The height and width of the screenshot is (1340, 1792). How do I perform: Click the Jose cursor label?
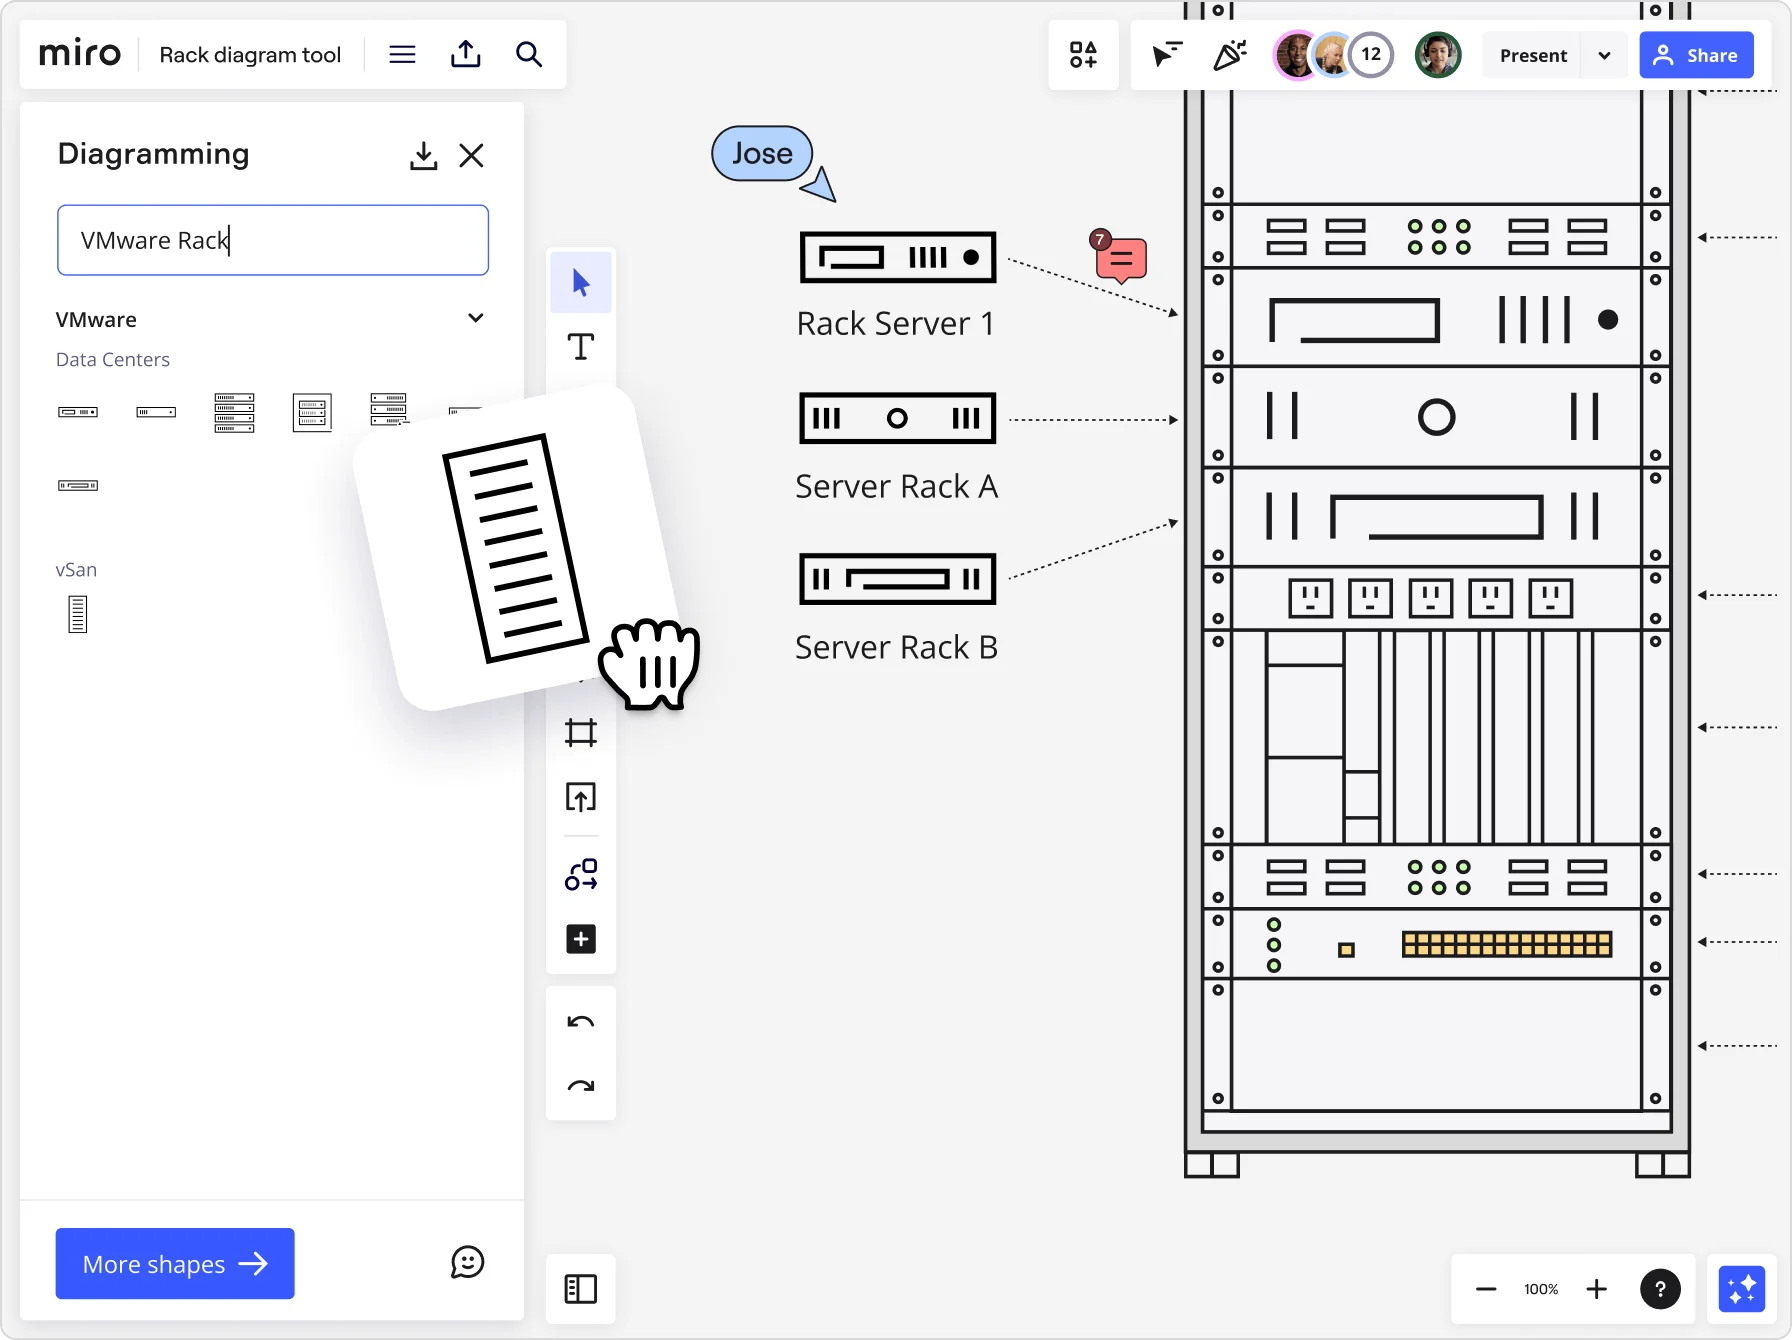tap(762, 153)
